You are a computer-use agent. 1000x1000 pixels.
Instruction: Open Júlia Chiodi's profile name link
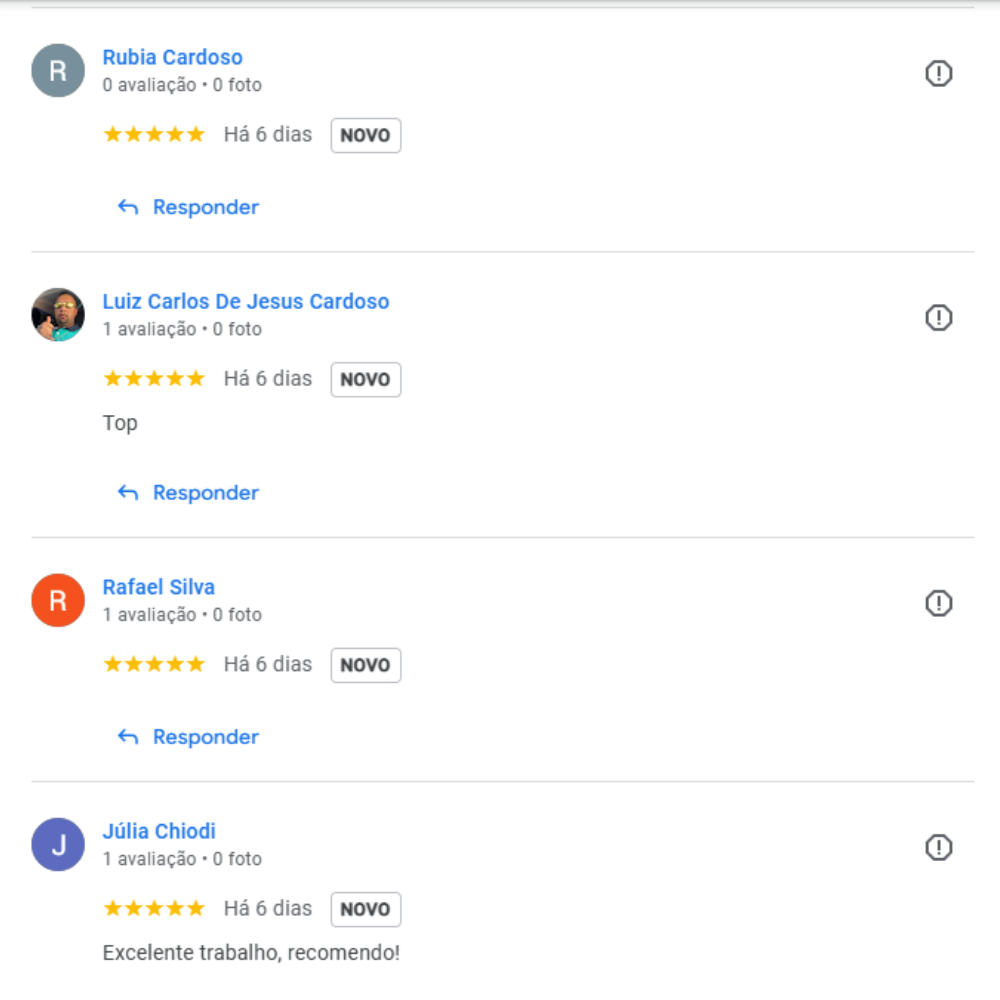159,831
